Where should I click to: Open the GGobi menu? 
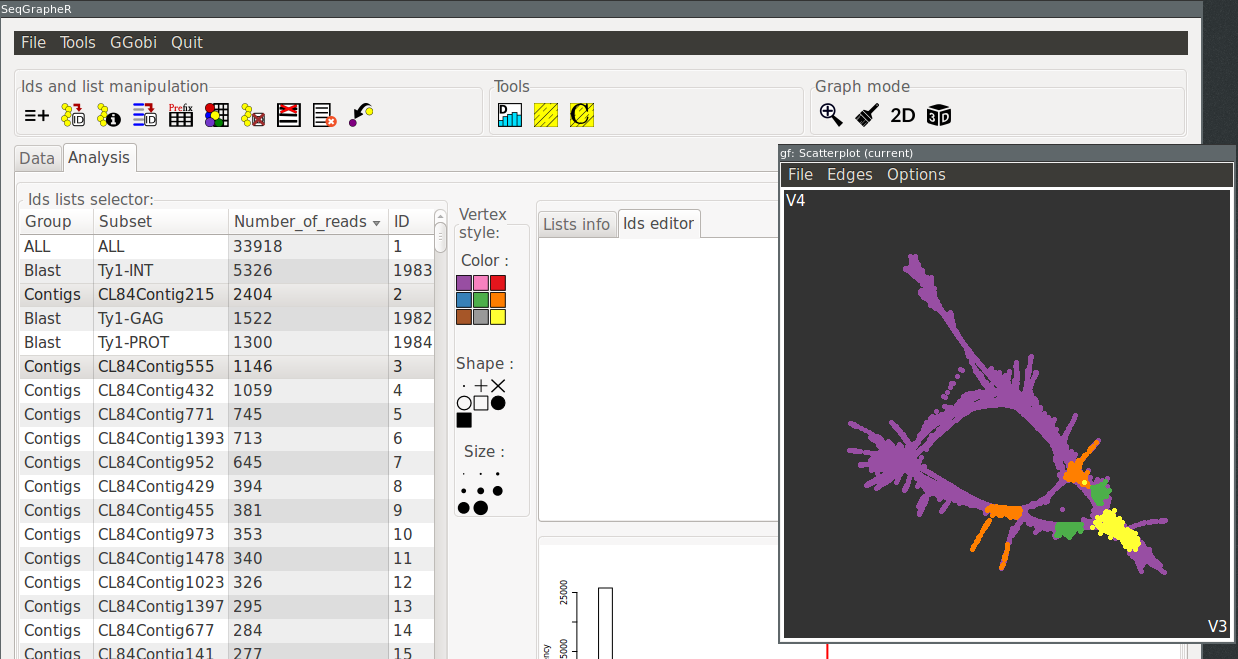133,42
